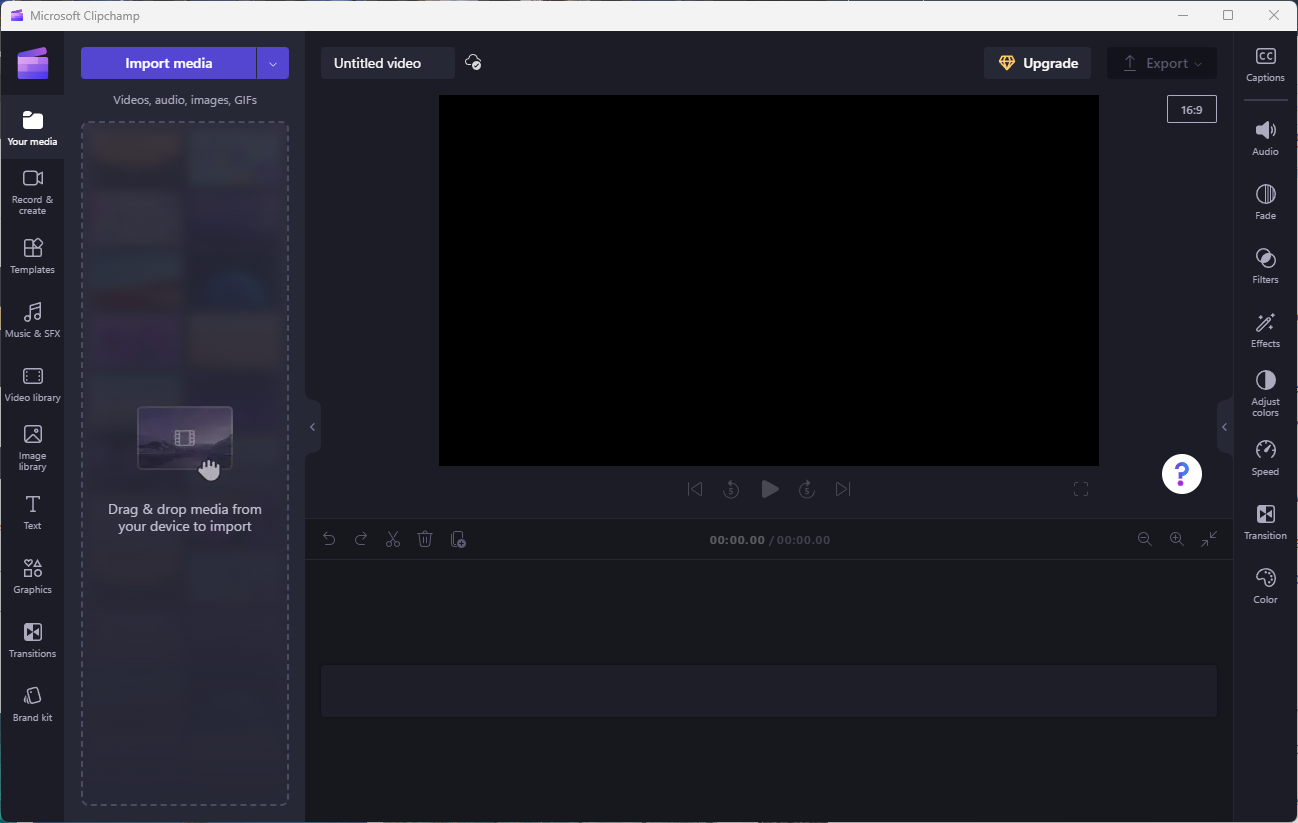Image resolution: width=1298 pixels, height=823 pixels.
Task: Open the Graphics panel
Action: click(32, 576)
